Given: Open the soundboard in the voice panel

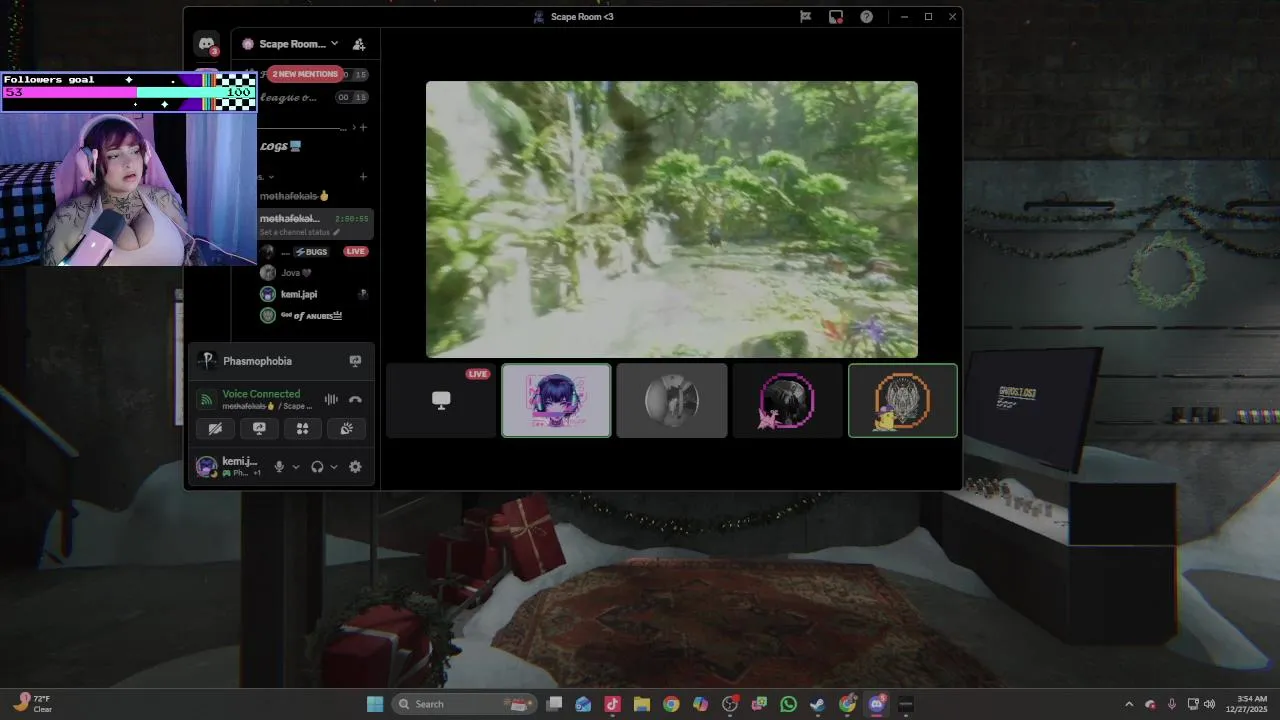Looking at the screenshot, I should pyautogui.click(x=346, y=429).
